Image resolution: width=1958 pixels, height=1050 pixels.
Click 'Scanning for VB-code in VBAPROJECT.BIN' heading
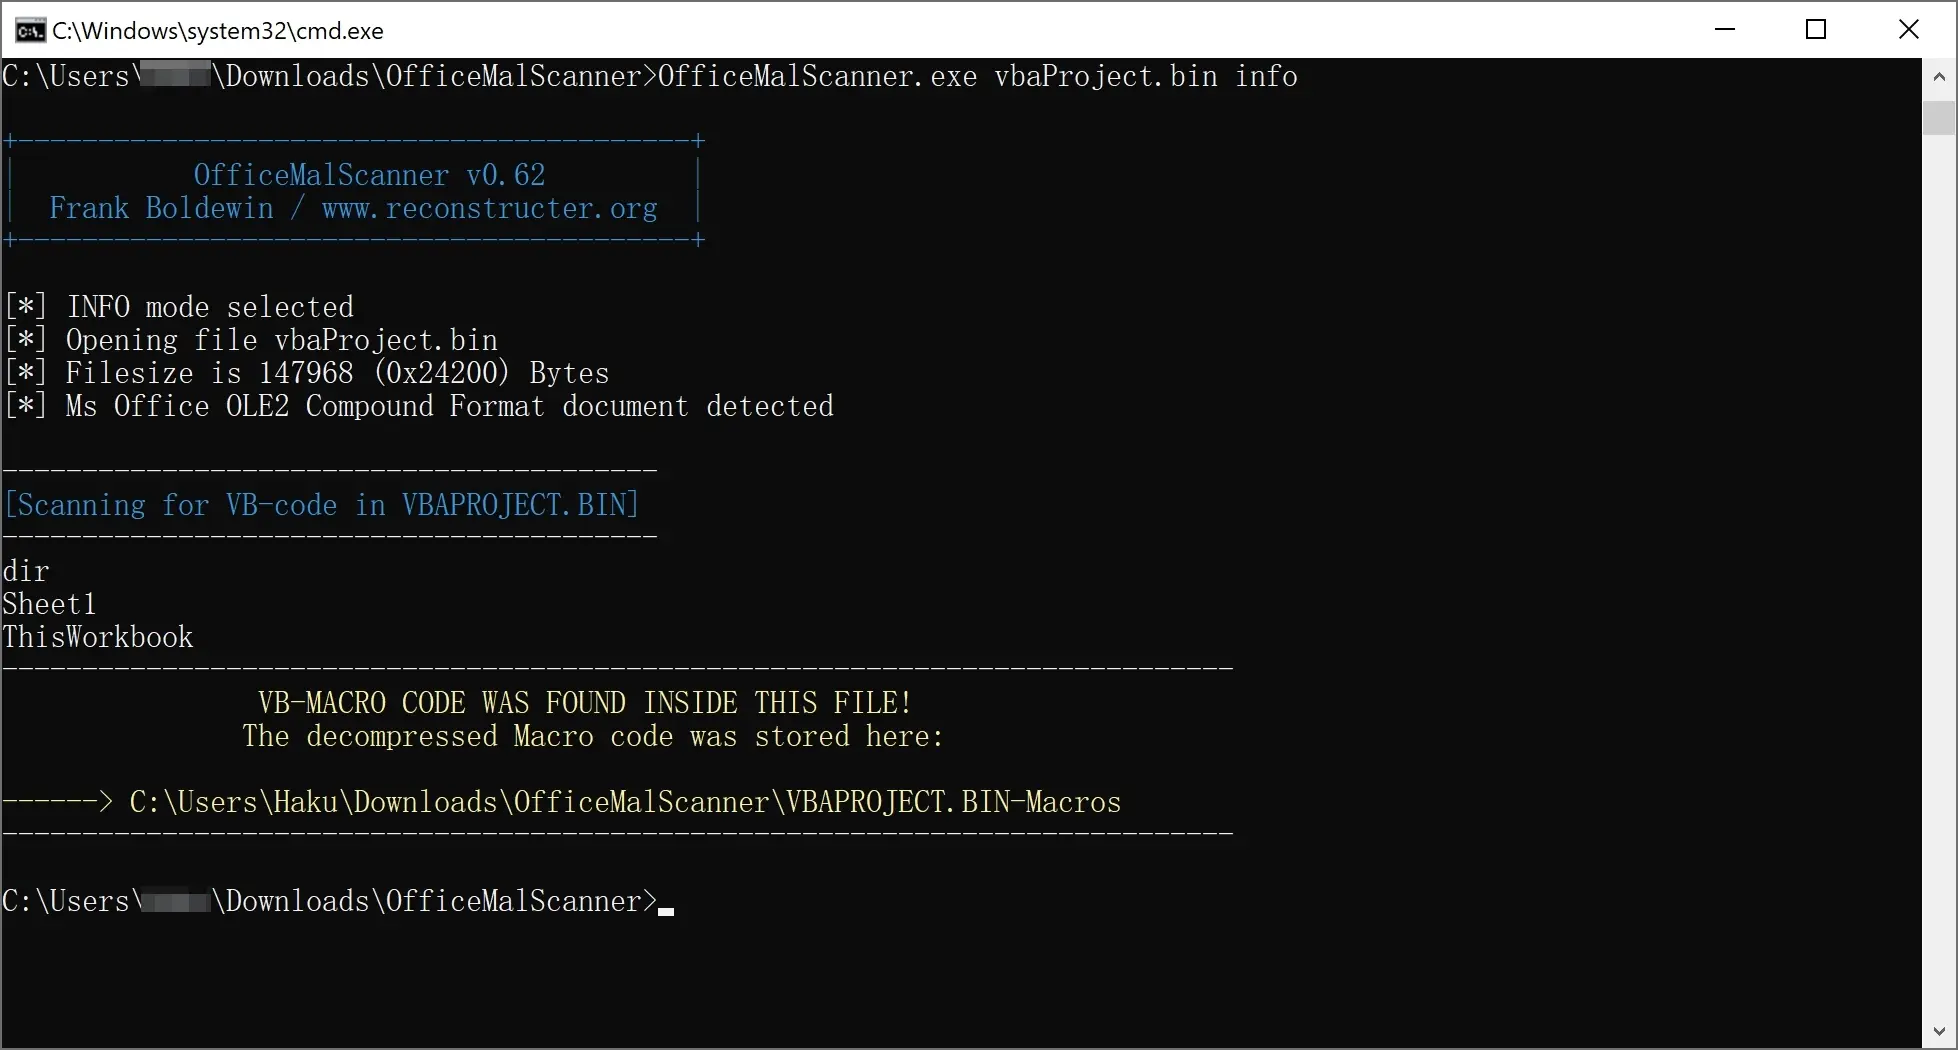[x=321, y=505]
